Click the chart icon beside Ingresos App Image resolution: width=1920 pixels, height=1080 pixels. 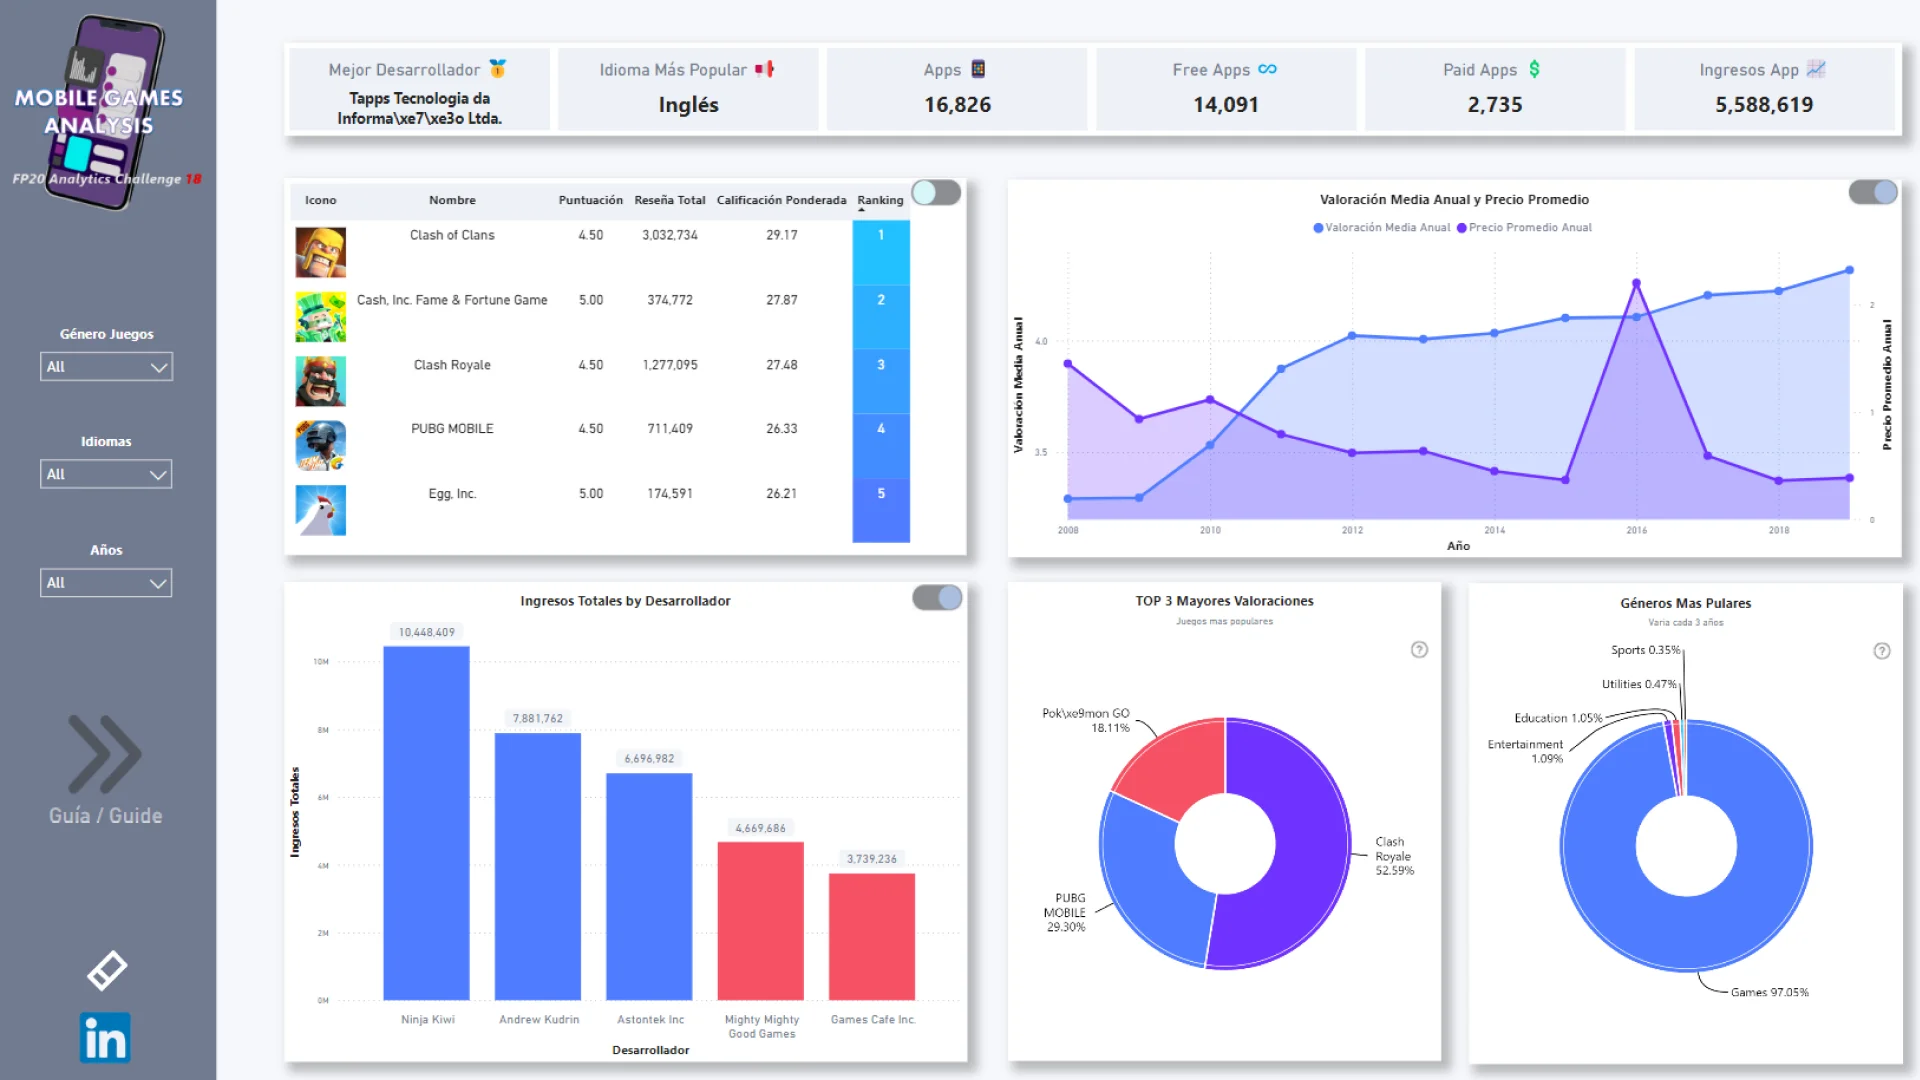[x=1816, y=69]
